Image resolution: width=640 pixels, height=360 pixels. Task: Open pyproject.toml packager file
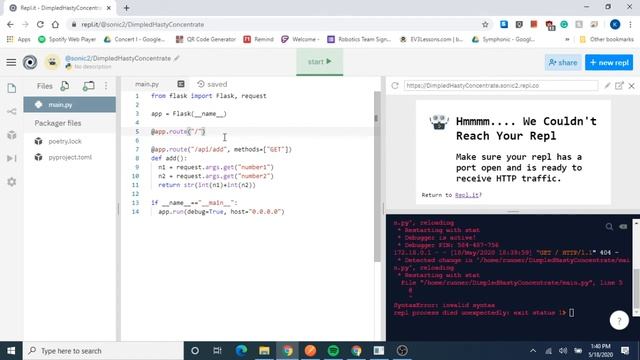pyautogui.click(x=69, y=157)
